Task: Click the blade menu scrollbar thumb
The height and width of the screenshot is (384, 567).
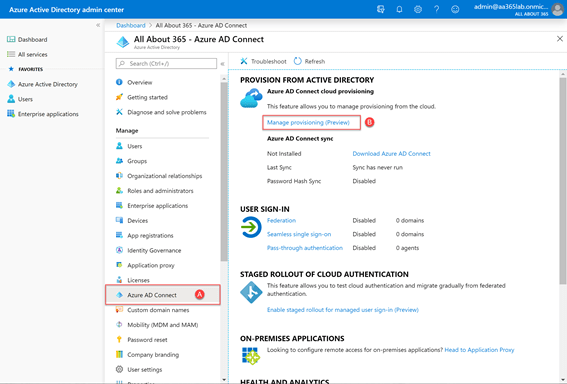Action: 224,172
